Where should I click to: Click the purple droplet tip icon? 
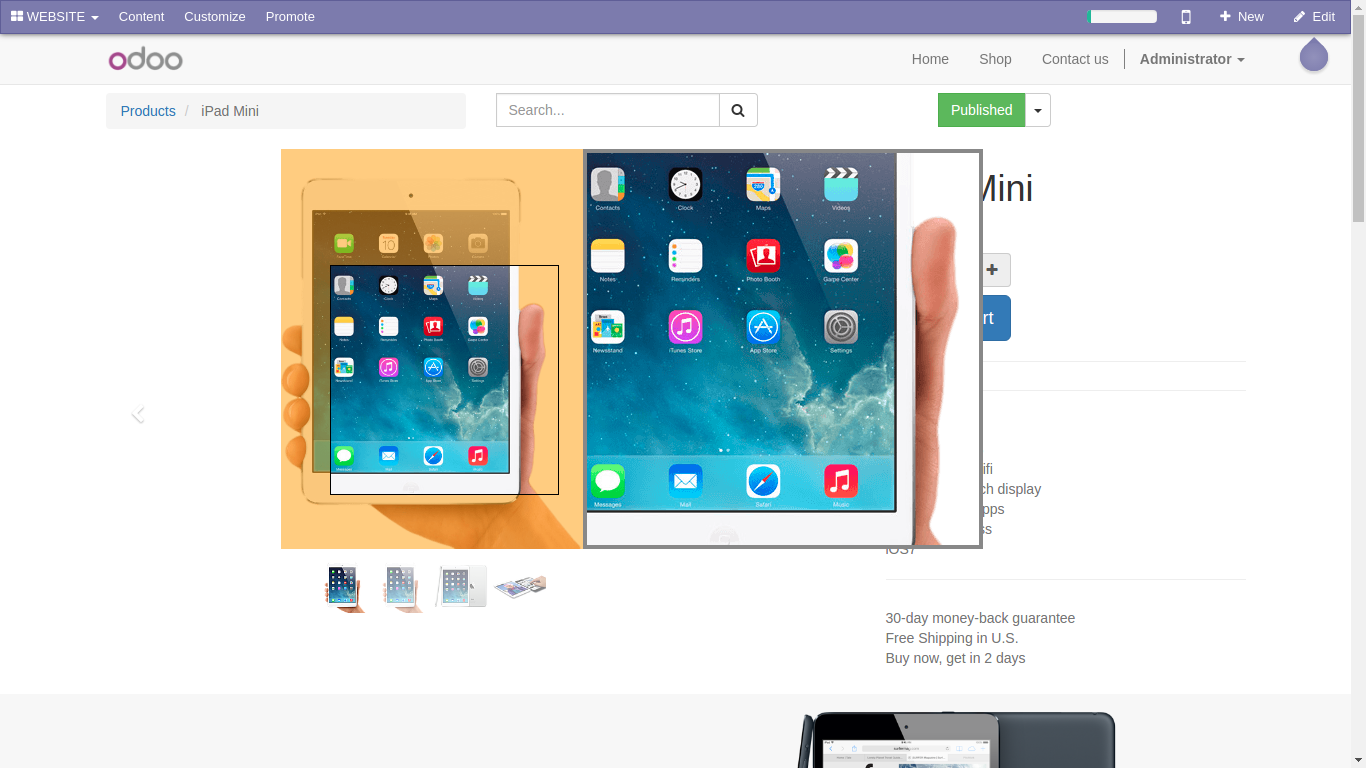point(1313,56)
